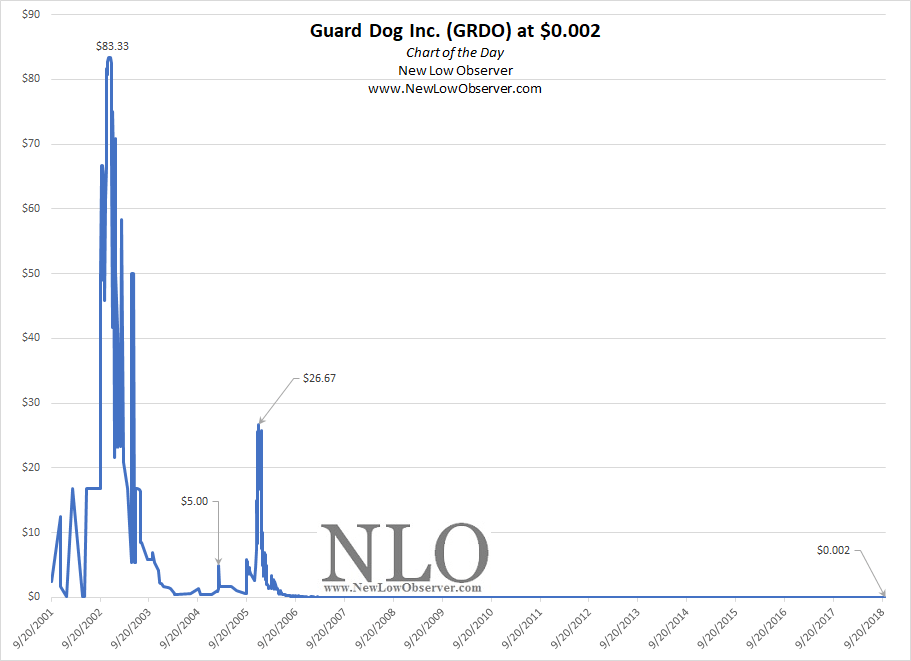Click the $80 y-axis label
This screenshot has height=661, width=911.
click(31, 78)
